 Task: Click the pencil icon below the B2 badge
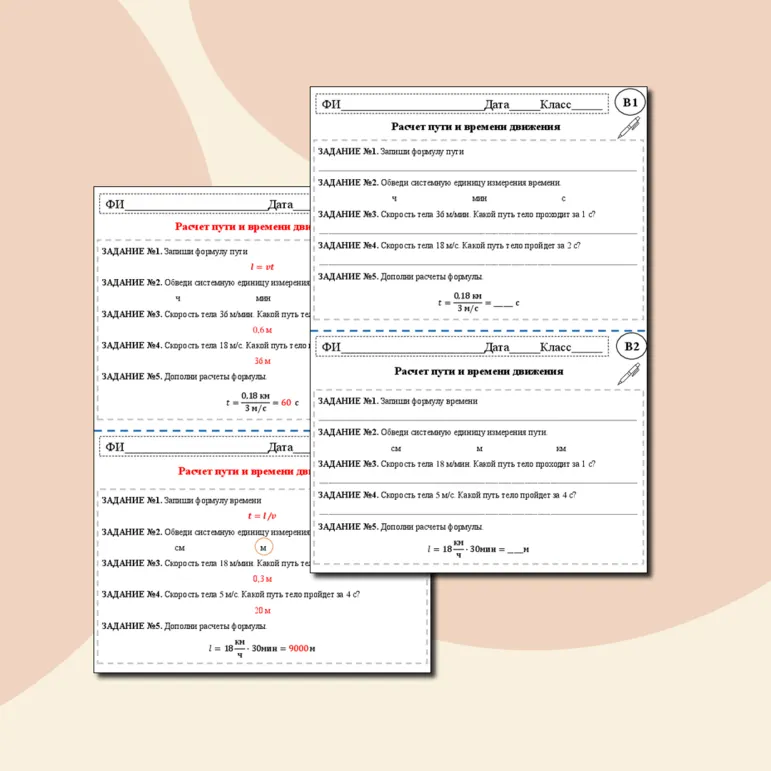[629, 373]
